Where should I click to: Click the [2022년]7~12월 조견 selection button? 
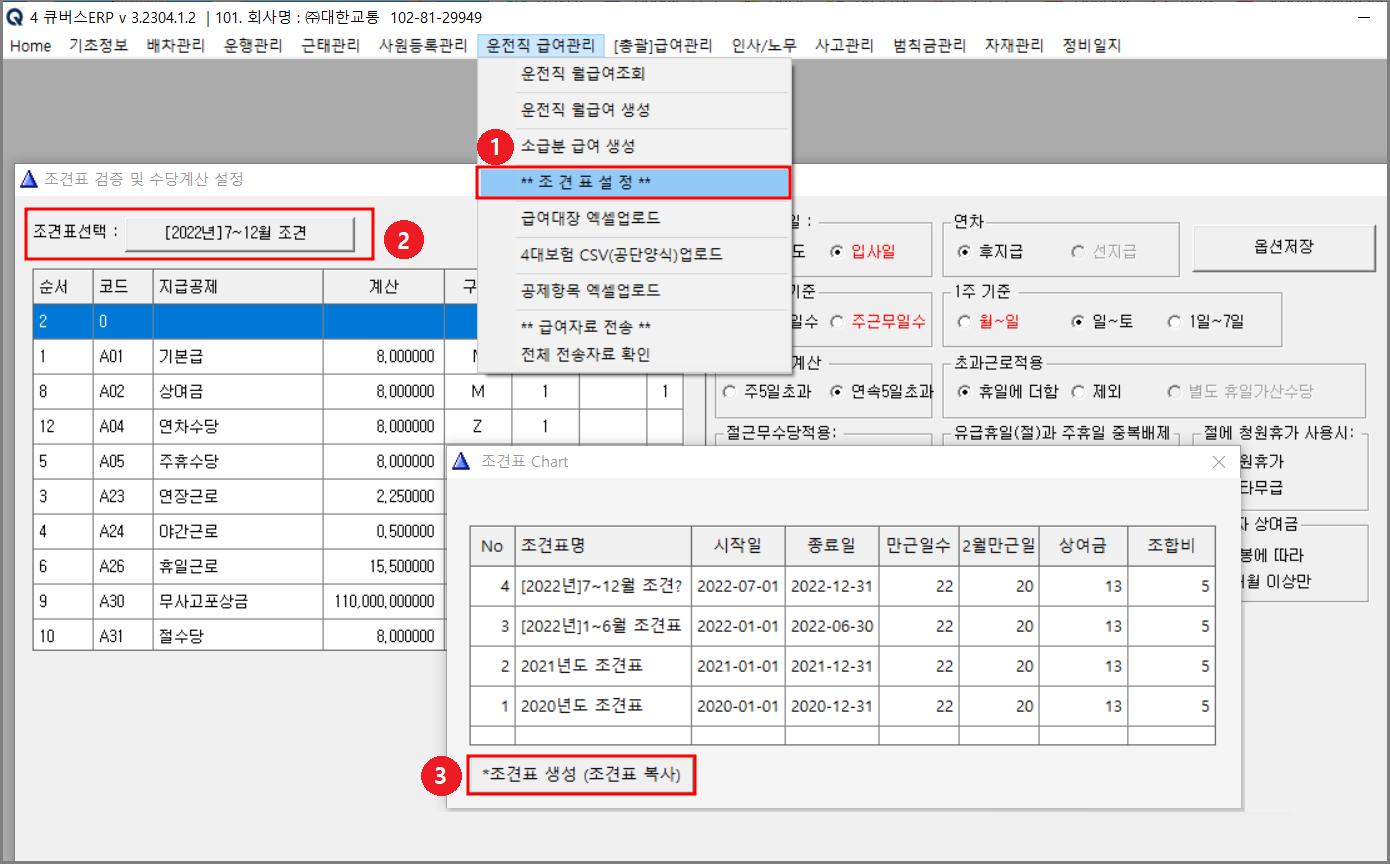pyautogui.click(x=240, y=233)
